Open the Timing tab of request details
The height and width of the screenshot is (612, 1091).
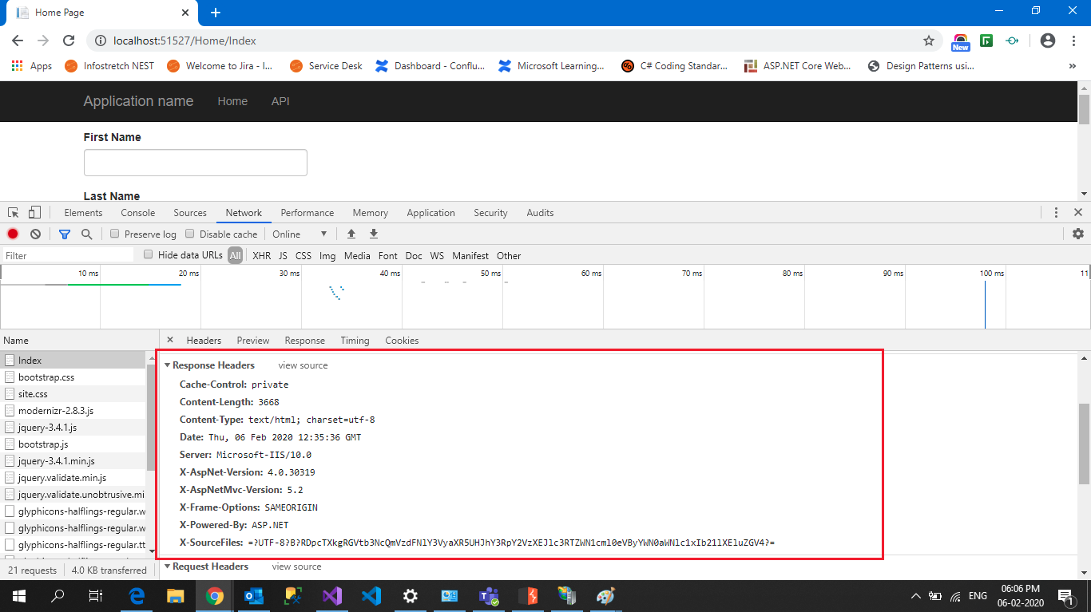pyautogui.click(x=354, y=341)
